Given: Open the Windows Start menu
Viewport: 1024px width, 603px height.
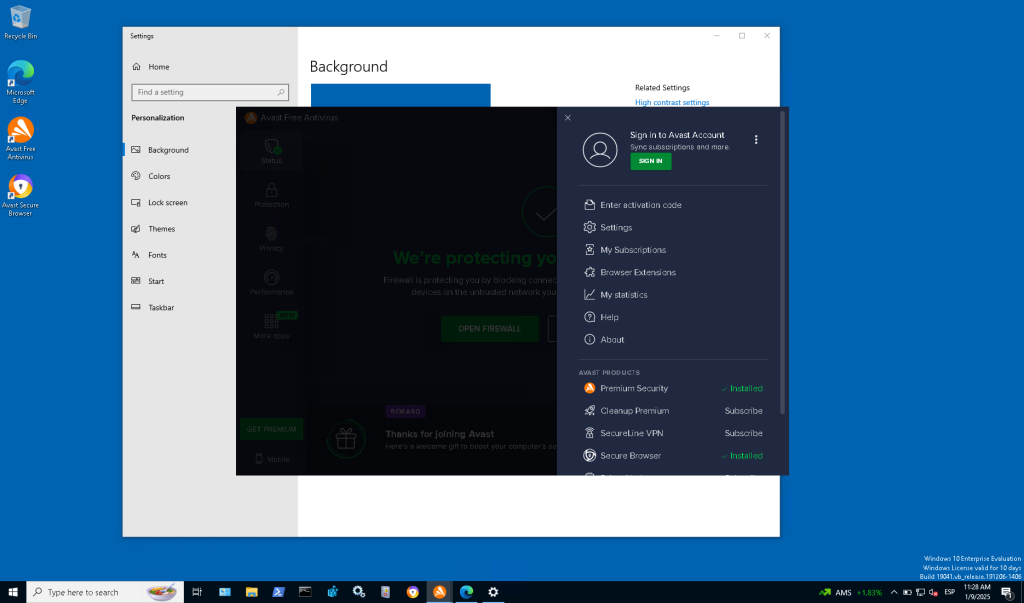Looking at the screenshot, I should (12, 592).
